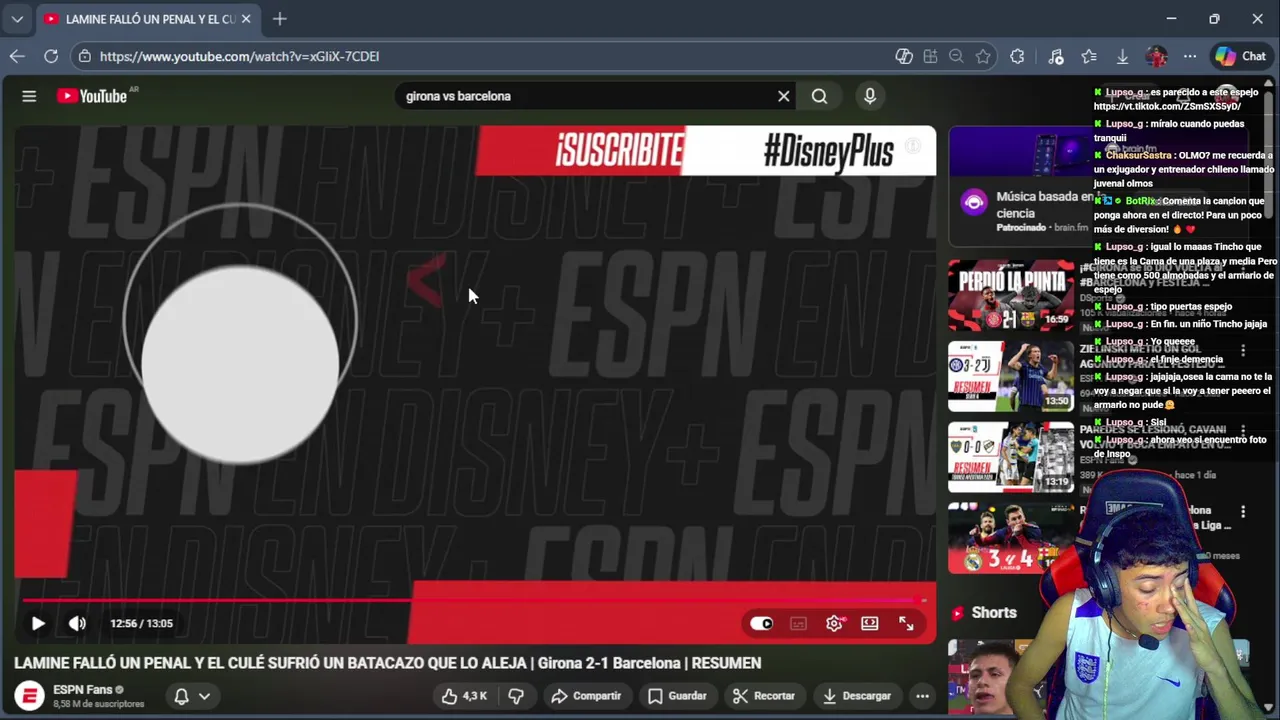The width and height of the screenshot is (1280, 720).
Task: Clear the search text with the X
Action: point(784,96)
